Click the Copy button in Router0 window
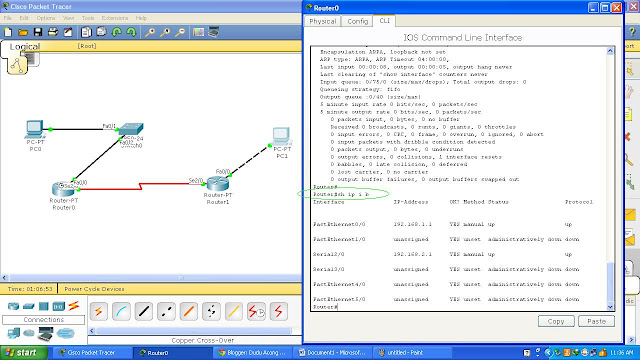 tap(556, 321)
